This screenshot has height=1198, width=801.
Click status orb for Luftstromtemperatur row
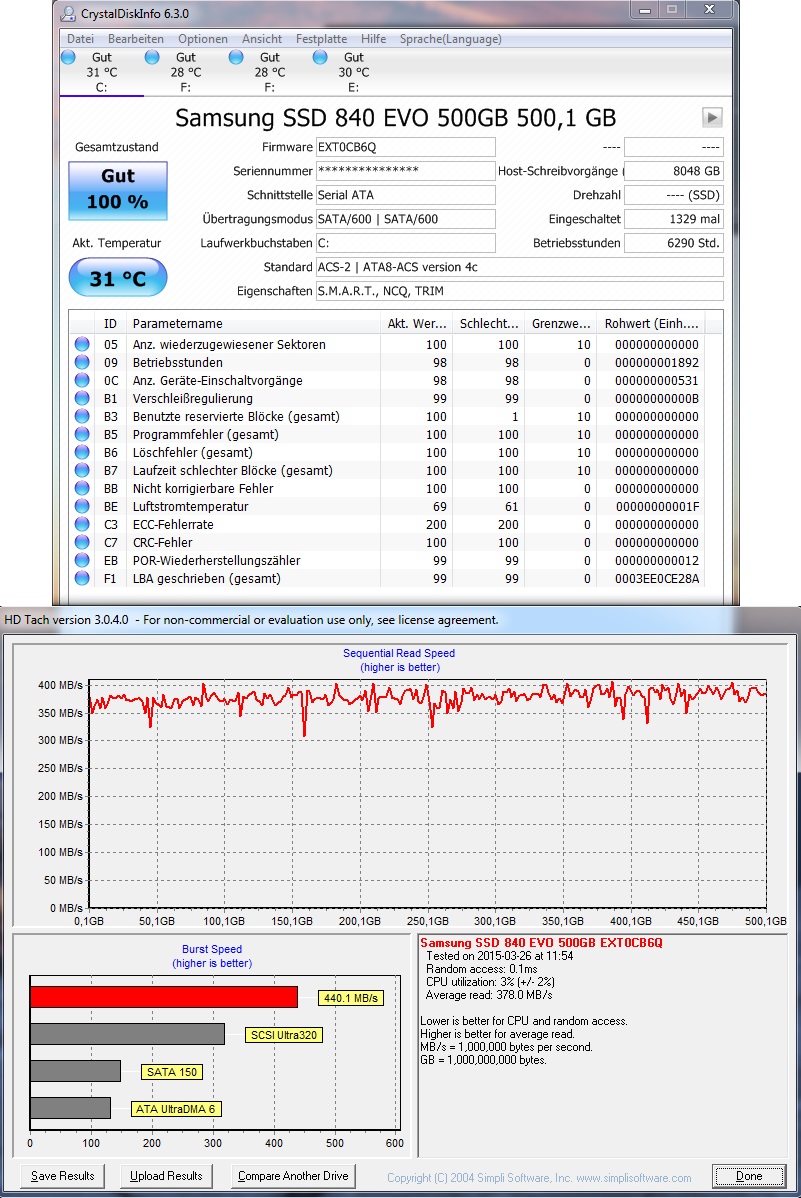[82, 506]
